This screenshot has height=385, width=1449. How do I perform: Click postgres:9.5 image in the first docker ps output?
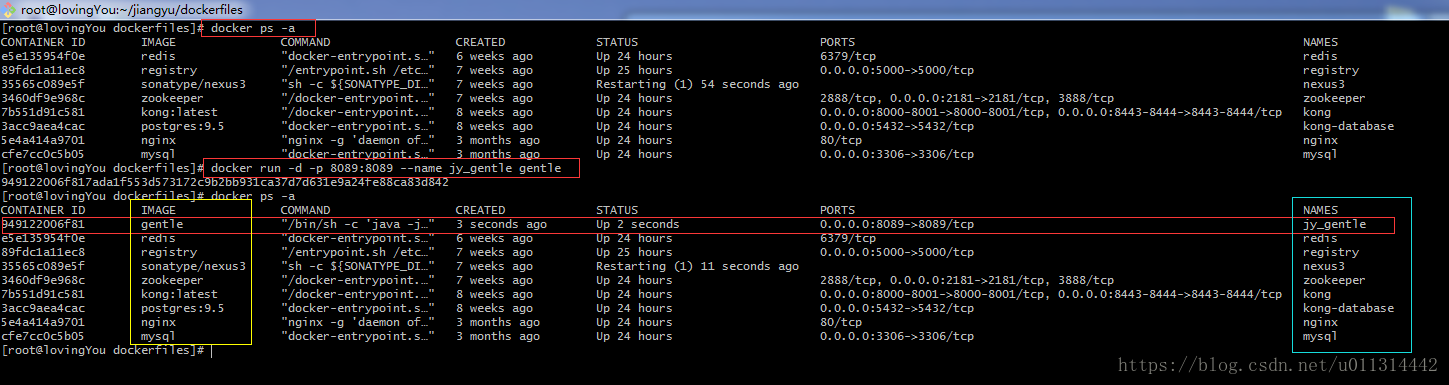tap(183, 126)
